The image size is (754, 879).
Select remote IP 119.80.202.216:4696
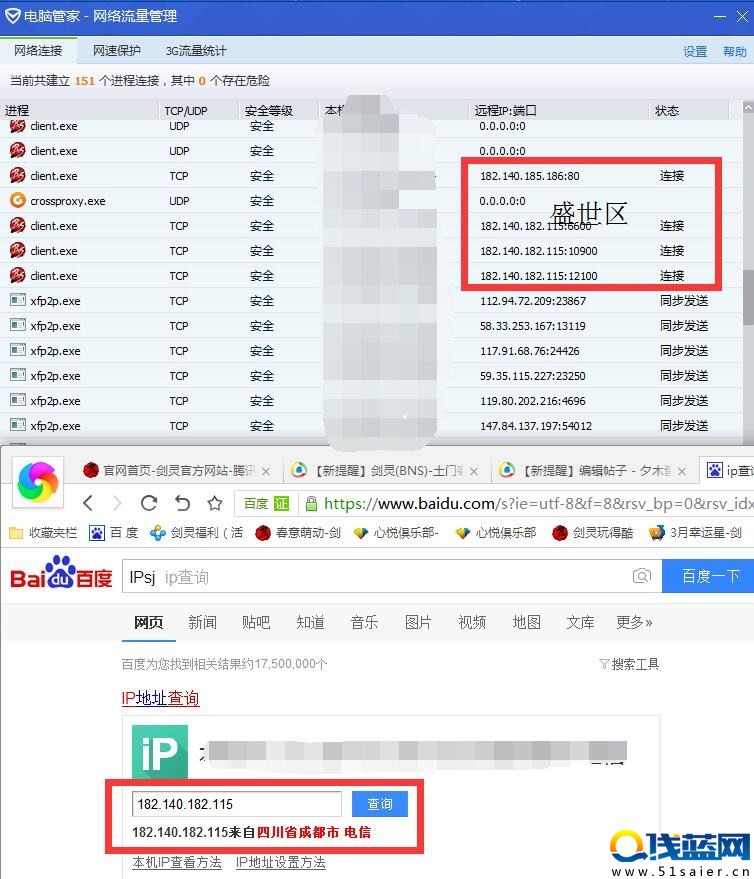(x=533, y=401)
